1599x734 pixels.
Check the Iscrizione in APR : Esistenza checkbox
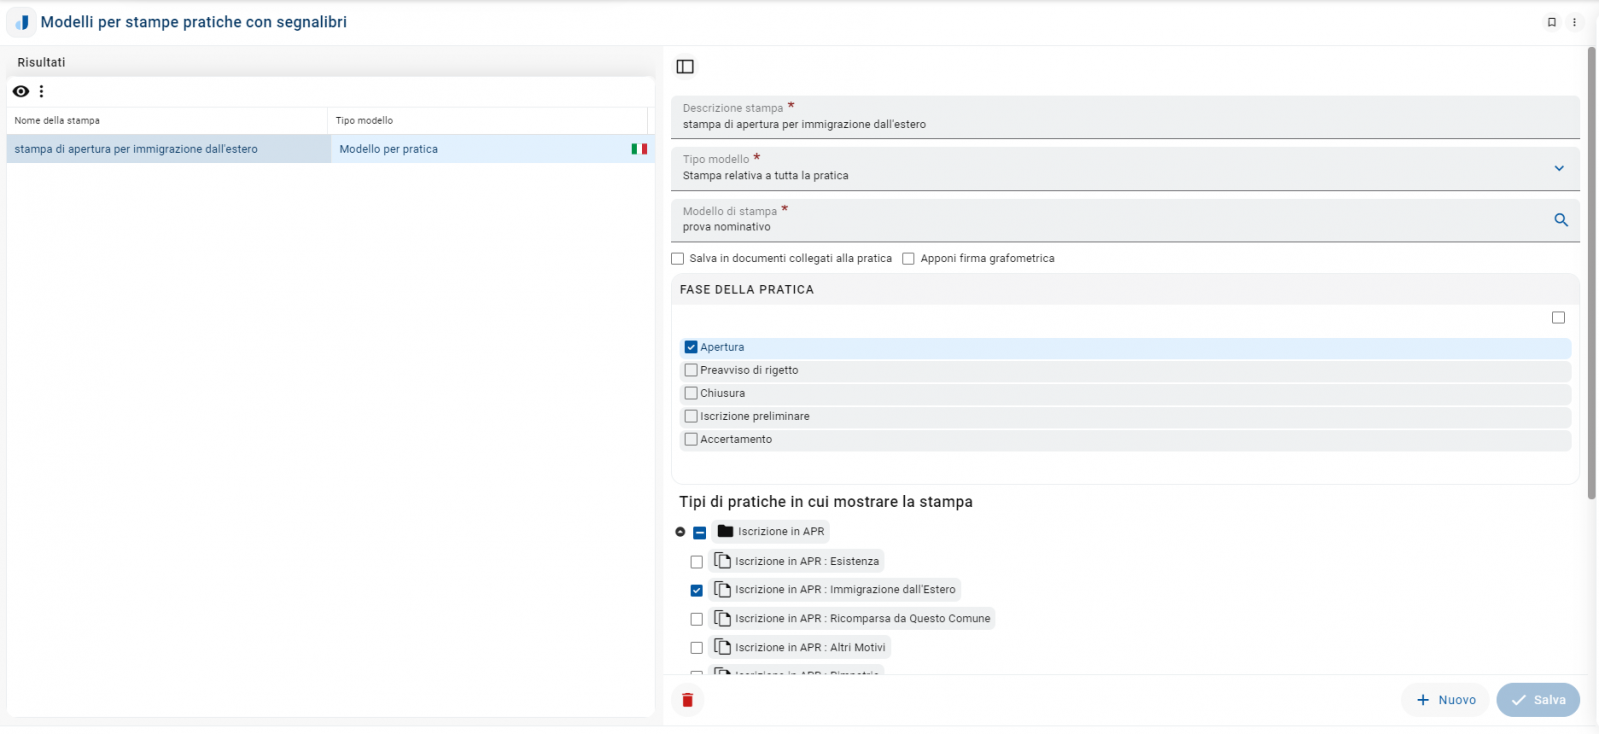[697, 562]
